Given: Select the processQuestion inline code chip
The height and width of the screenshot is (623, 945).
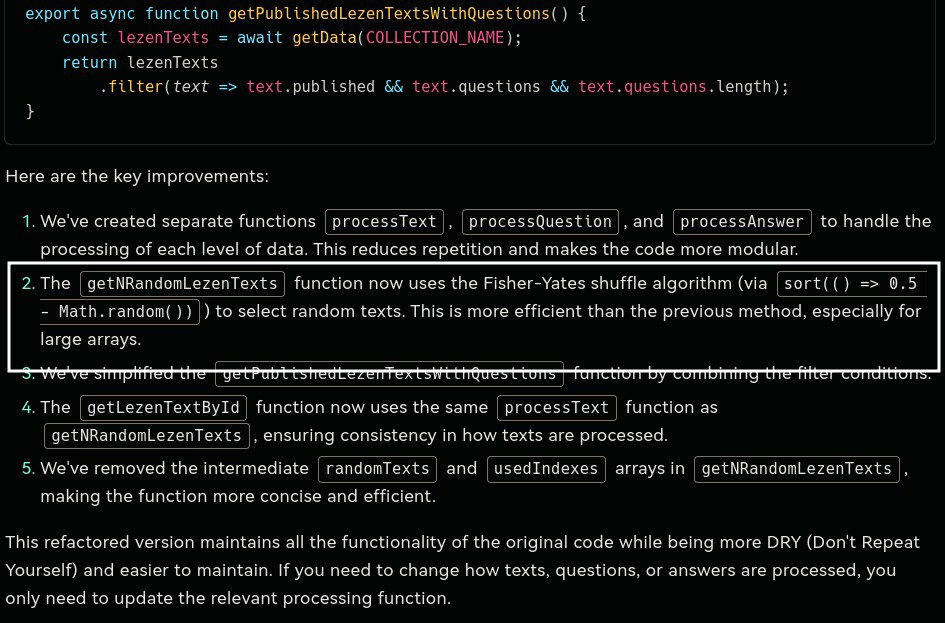Looking at the screenshot, I should click(540, 221).
